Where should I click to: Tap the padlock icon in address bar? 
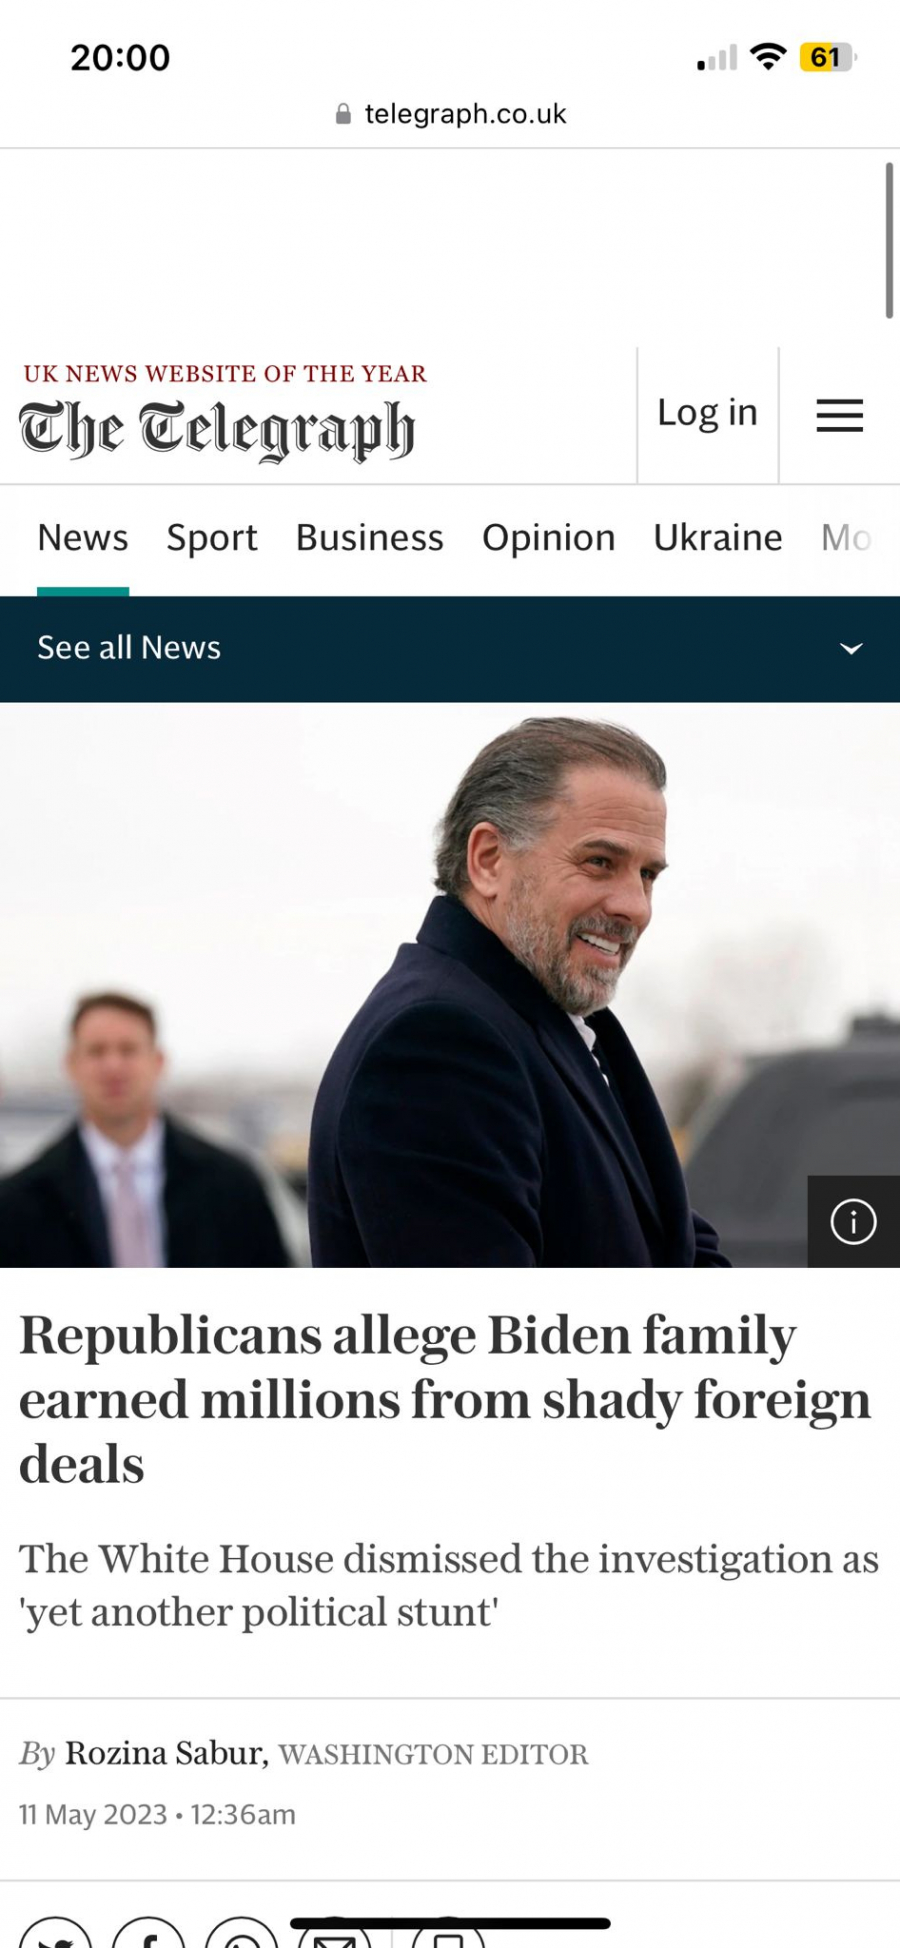tap(343, 115)
